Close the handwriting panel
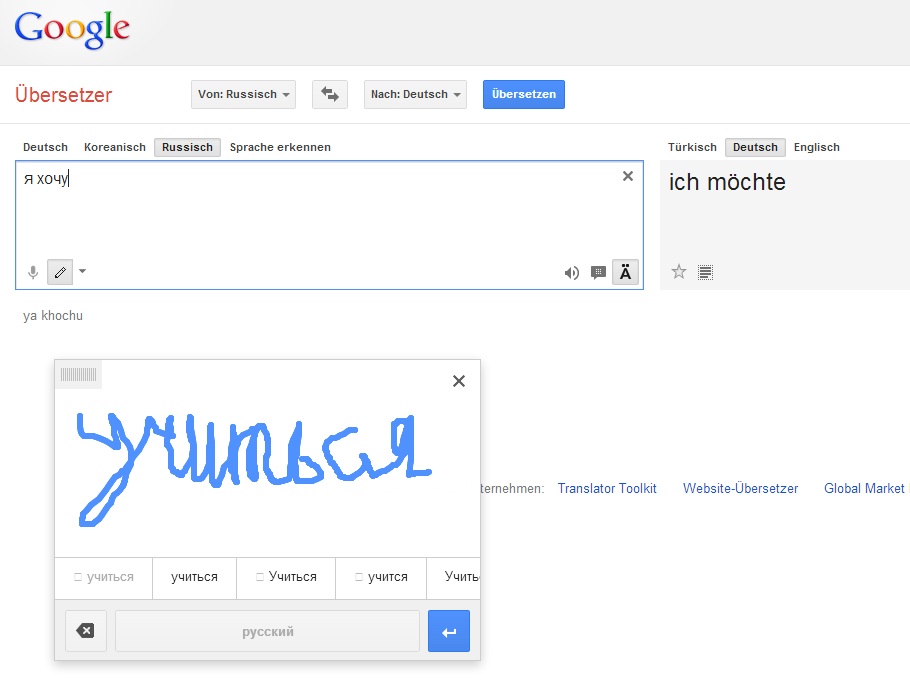This screenshot has height=688, width=910. (458, 381)
